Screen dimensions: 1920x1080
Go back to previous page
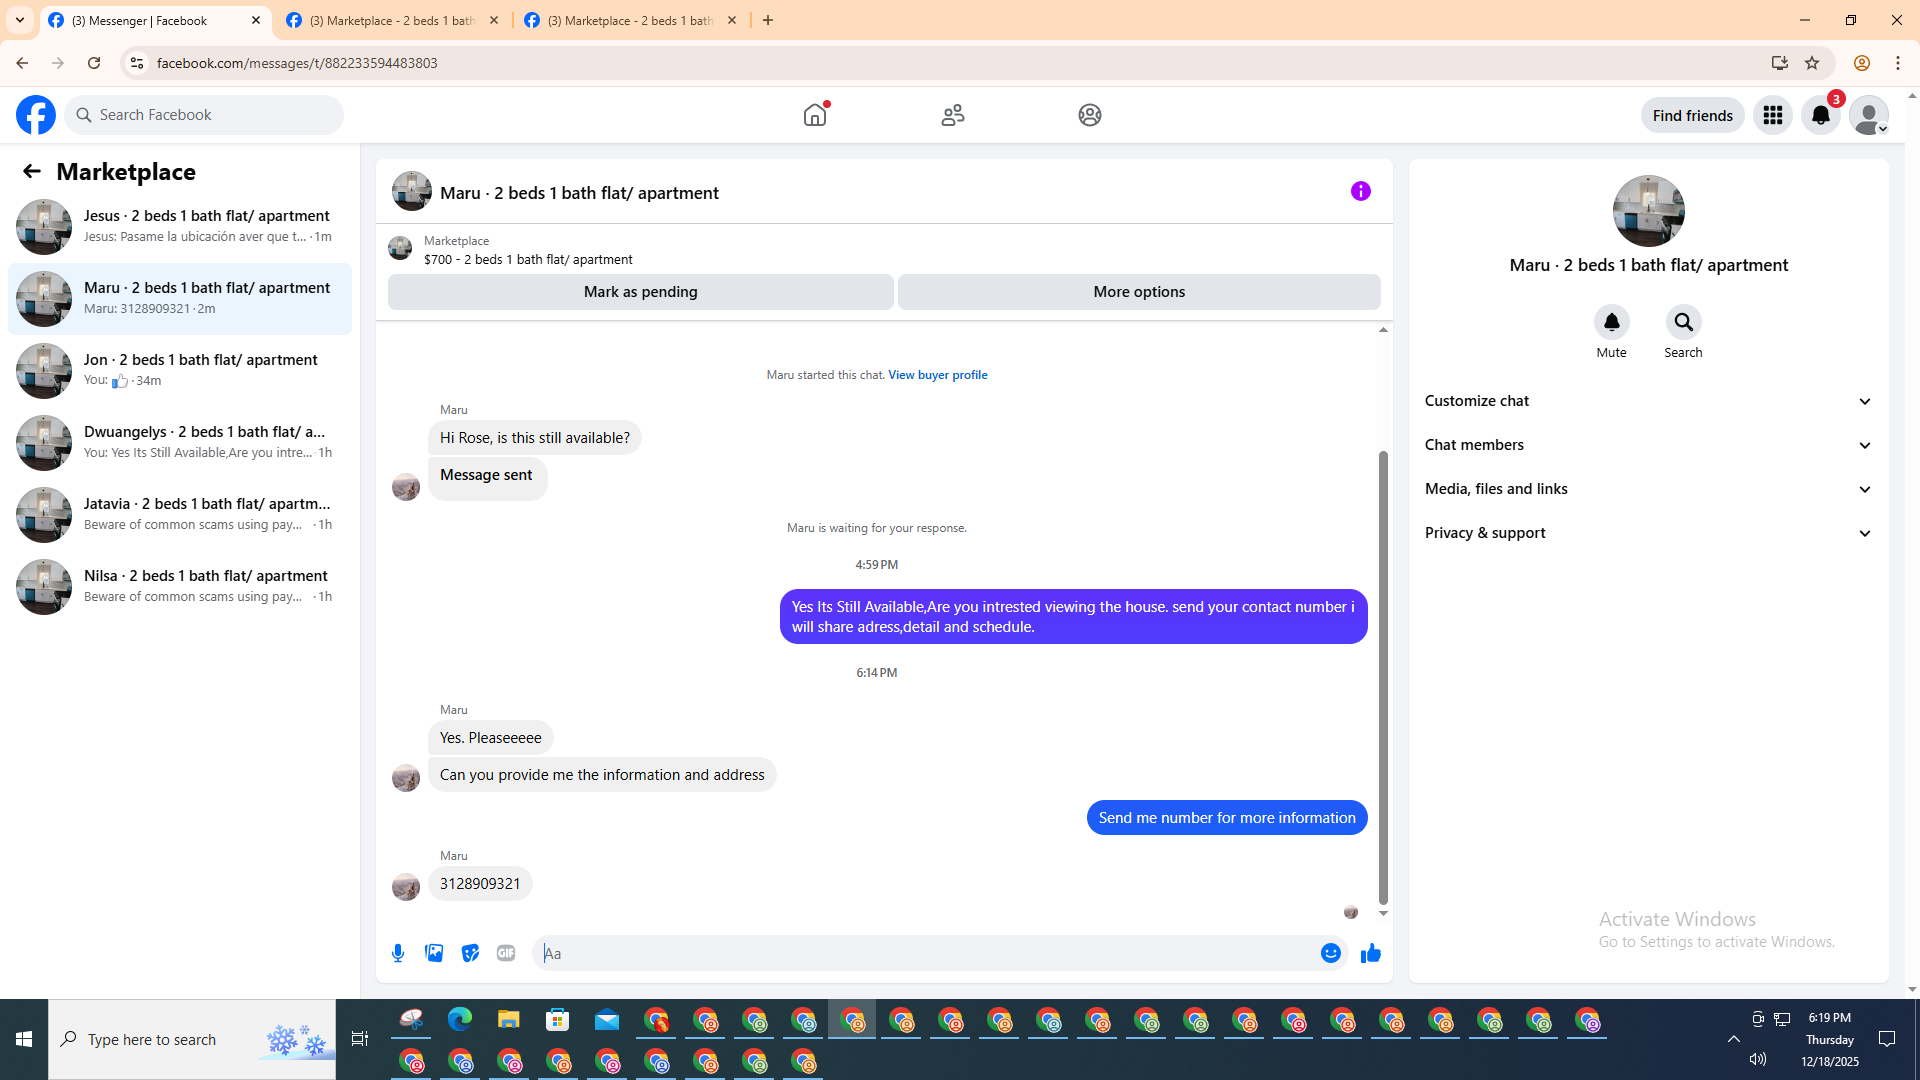pos(22,63)
